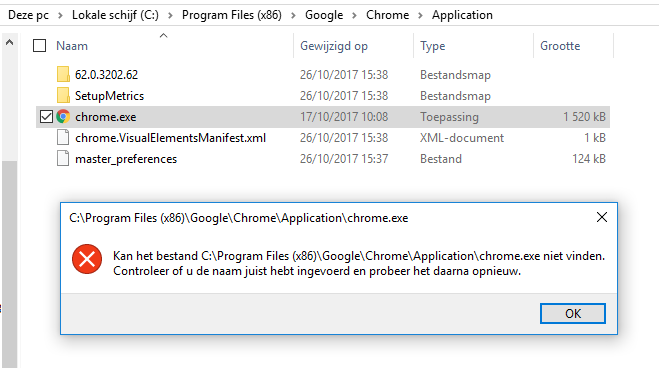
Task: Click the chrome.VisualElementsManifest.xml file icon
Action: 63,137
